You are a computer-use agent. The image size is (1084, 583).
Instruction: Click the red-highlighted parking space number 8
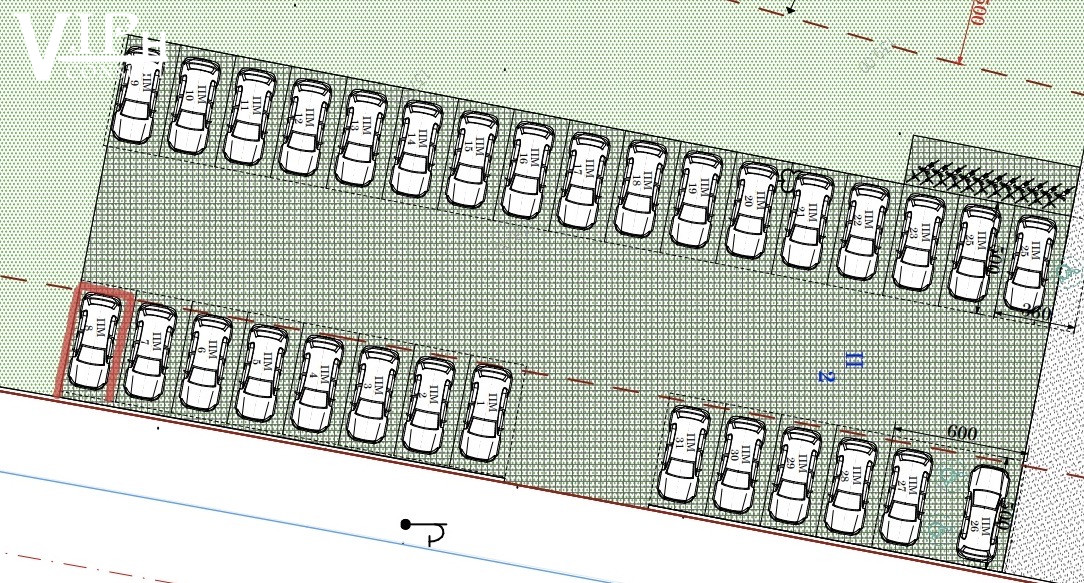pos(95,342)
